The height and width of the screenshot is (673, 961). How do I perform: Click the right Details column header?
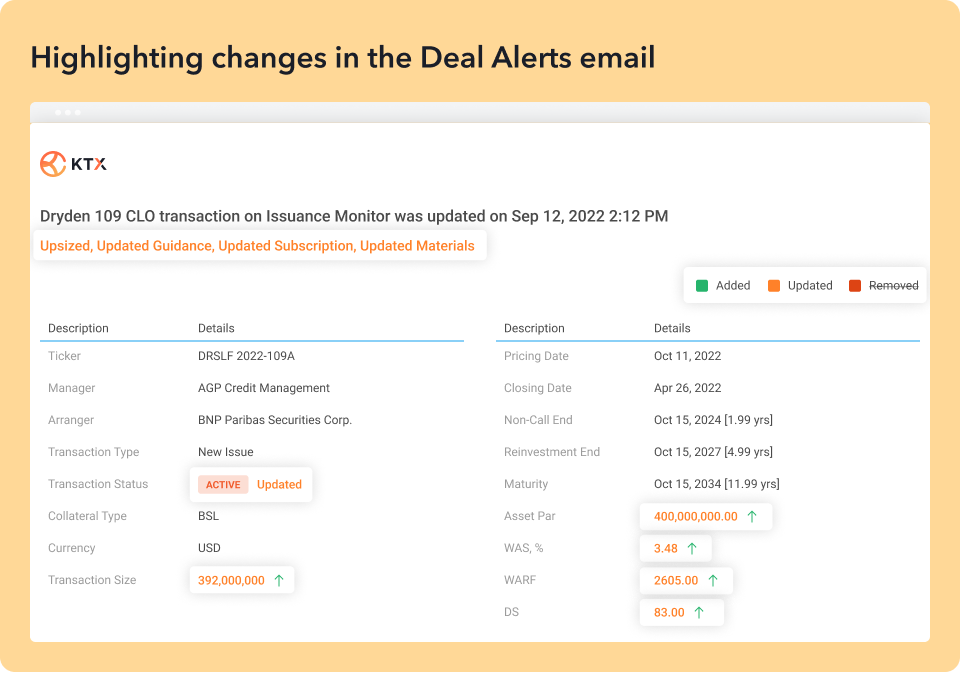pos(672,328)
